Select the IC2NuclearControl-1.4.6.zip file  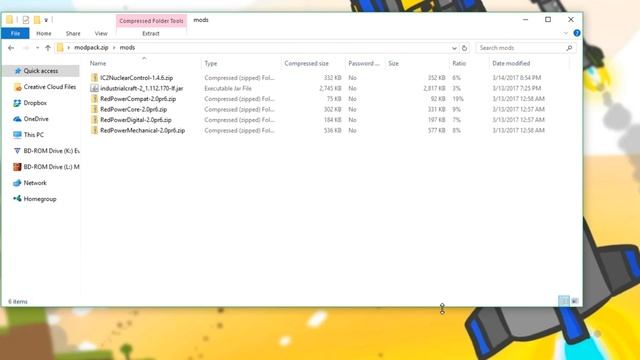(x=136, y=78)
